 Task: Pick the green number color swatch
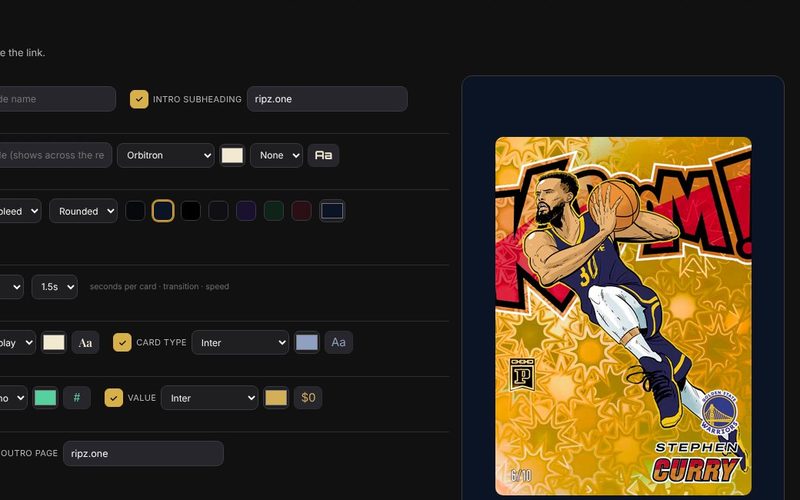coord(45,397)
